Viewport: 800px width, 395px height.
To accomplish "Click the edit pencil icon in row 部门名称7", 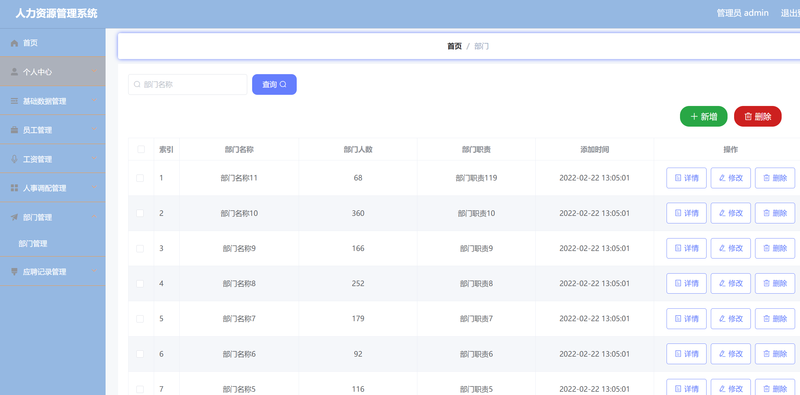I will [722, 318].
